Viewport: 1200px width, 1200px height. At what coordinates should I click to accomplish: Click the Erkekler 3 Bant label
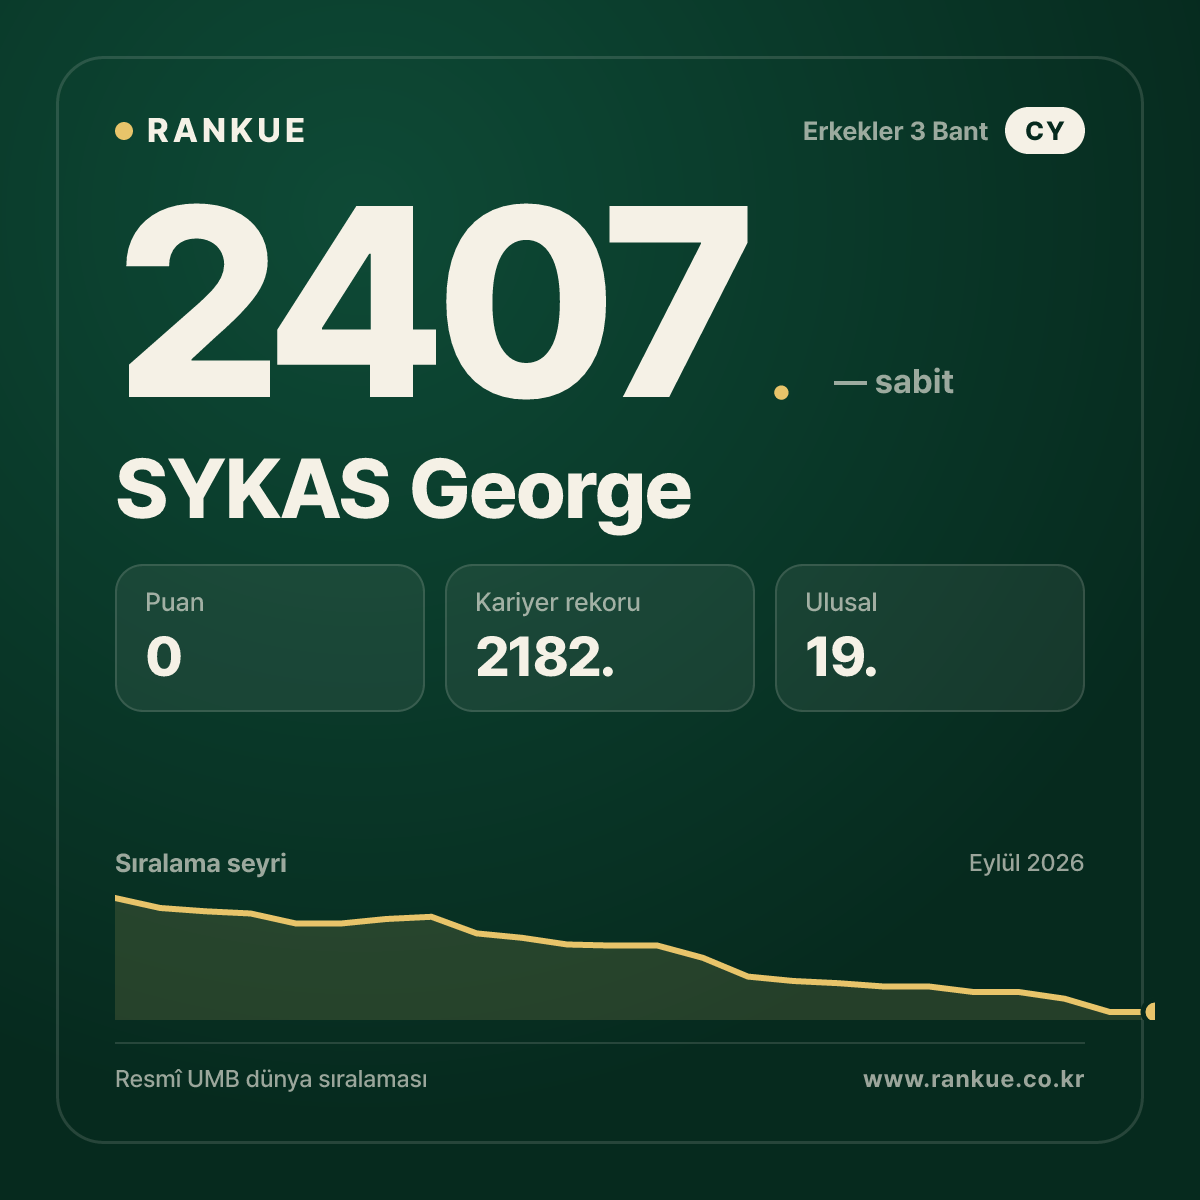(x=895, y=131)
